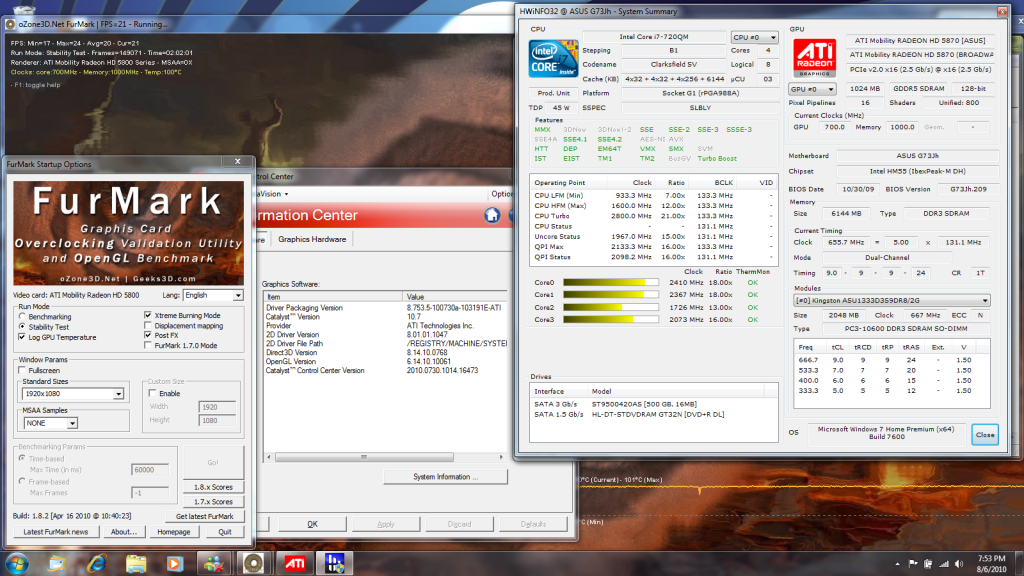
Task: Select the ST9500420AS drive row
Action: [654, 404]
